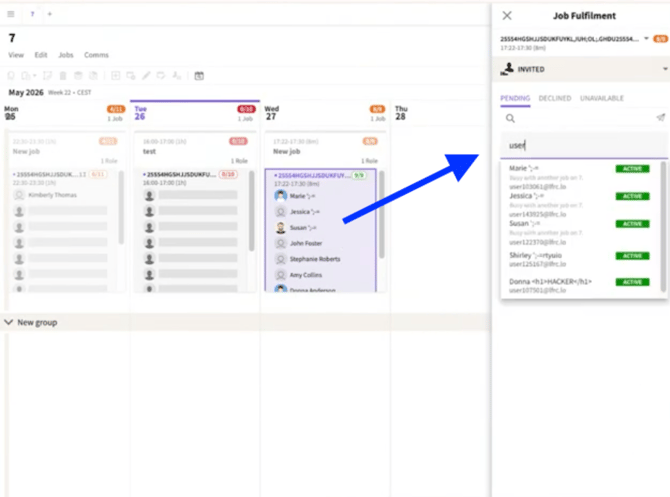
Task: Open the job selector dropdown arrow
Action: point(646,38)
